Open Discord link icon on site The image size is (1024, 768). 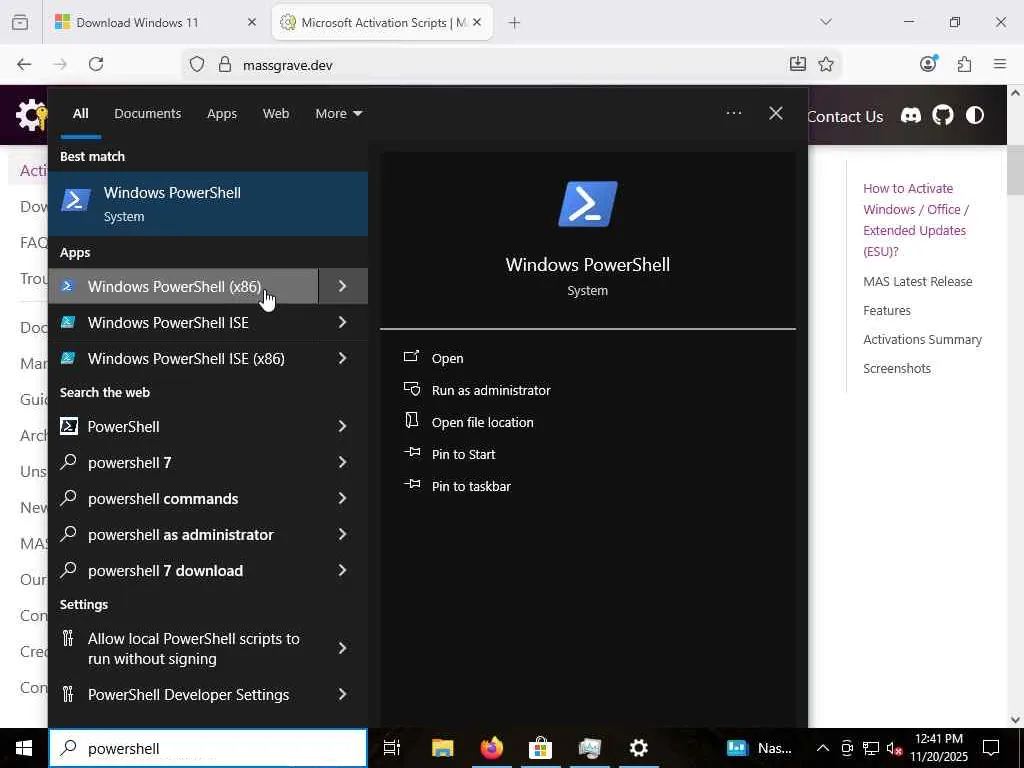pos(910,116)
